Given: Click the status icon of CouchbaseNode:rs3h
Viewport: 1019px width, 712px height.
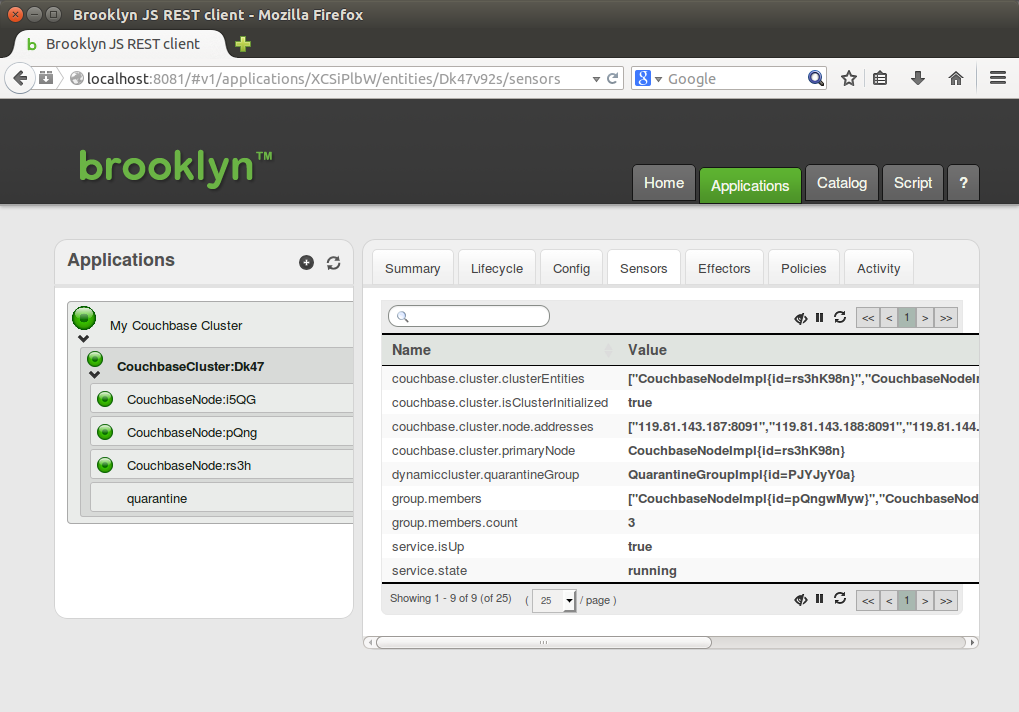Looking at the screenshot, I should click(x=105, y=465).
